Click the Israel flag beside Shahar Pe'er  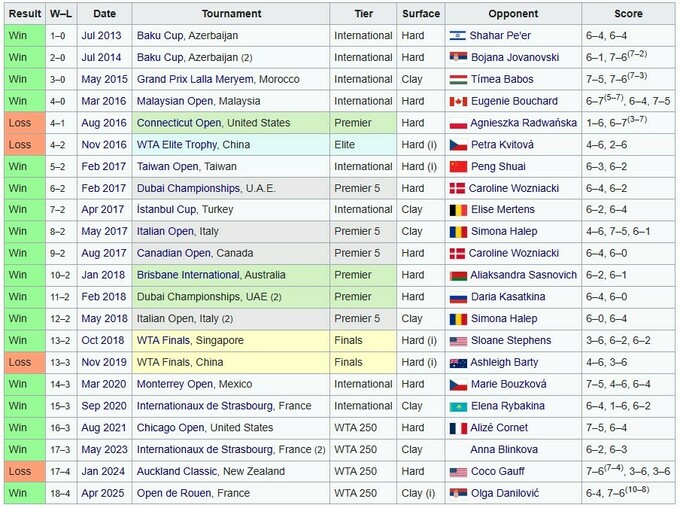458,36
